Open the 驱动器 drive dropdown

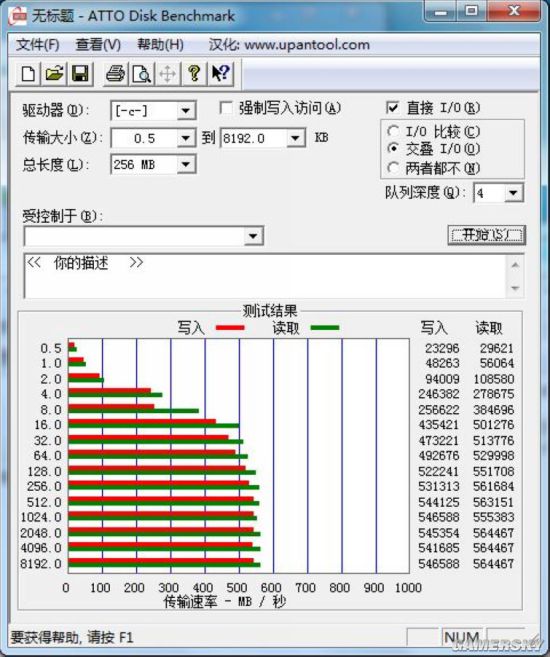coord(185,111)
